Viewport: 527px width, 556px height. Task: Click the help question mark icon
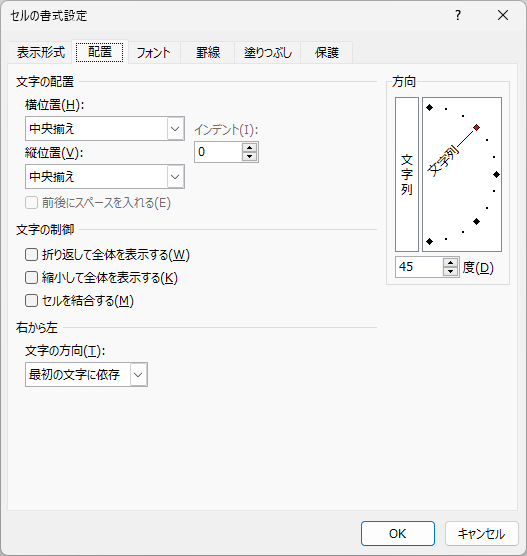pyautogui.click(x=458, y=15)
